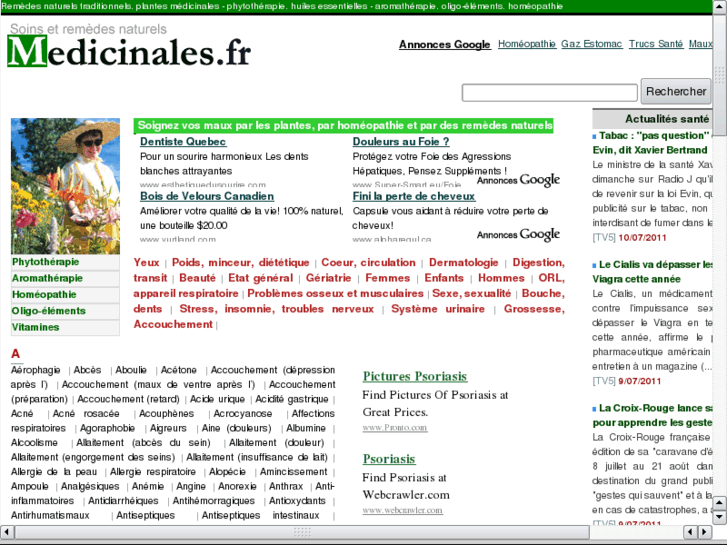Screen dimensions: 727x545
Task: Read the Cialis va dépasser Viagra headline
Action: [652, 272]
